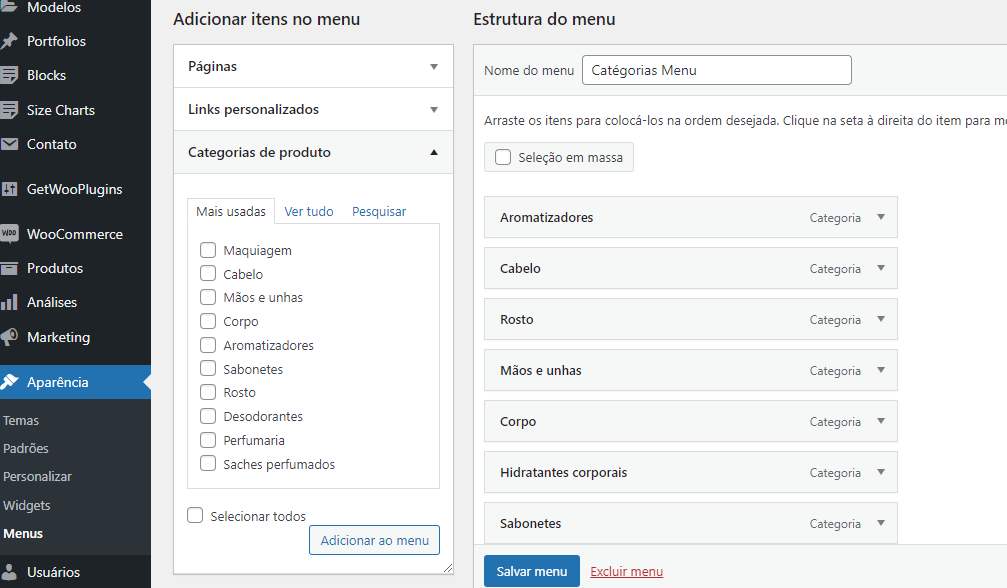This screenshot has height=588, width=1007.
Task: Click the Usuários person icon
Action: (9, 572)
